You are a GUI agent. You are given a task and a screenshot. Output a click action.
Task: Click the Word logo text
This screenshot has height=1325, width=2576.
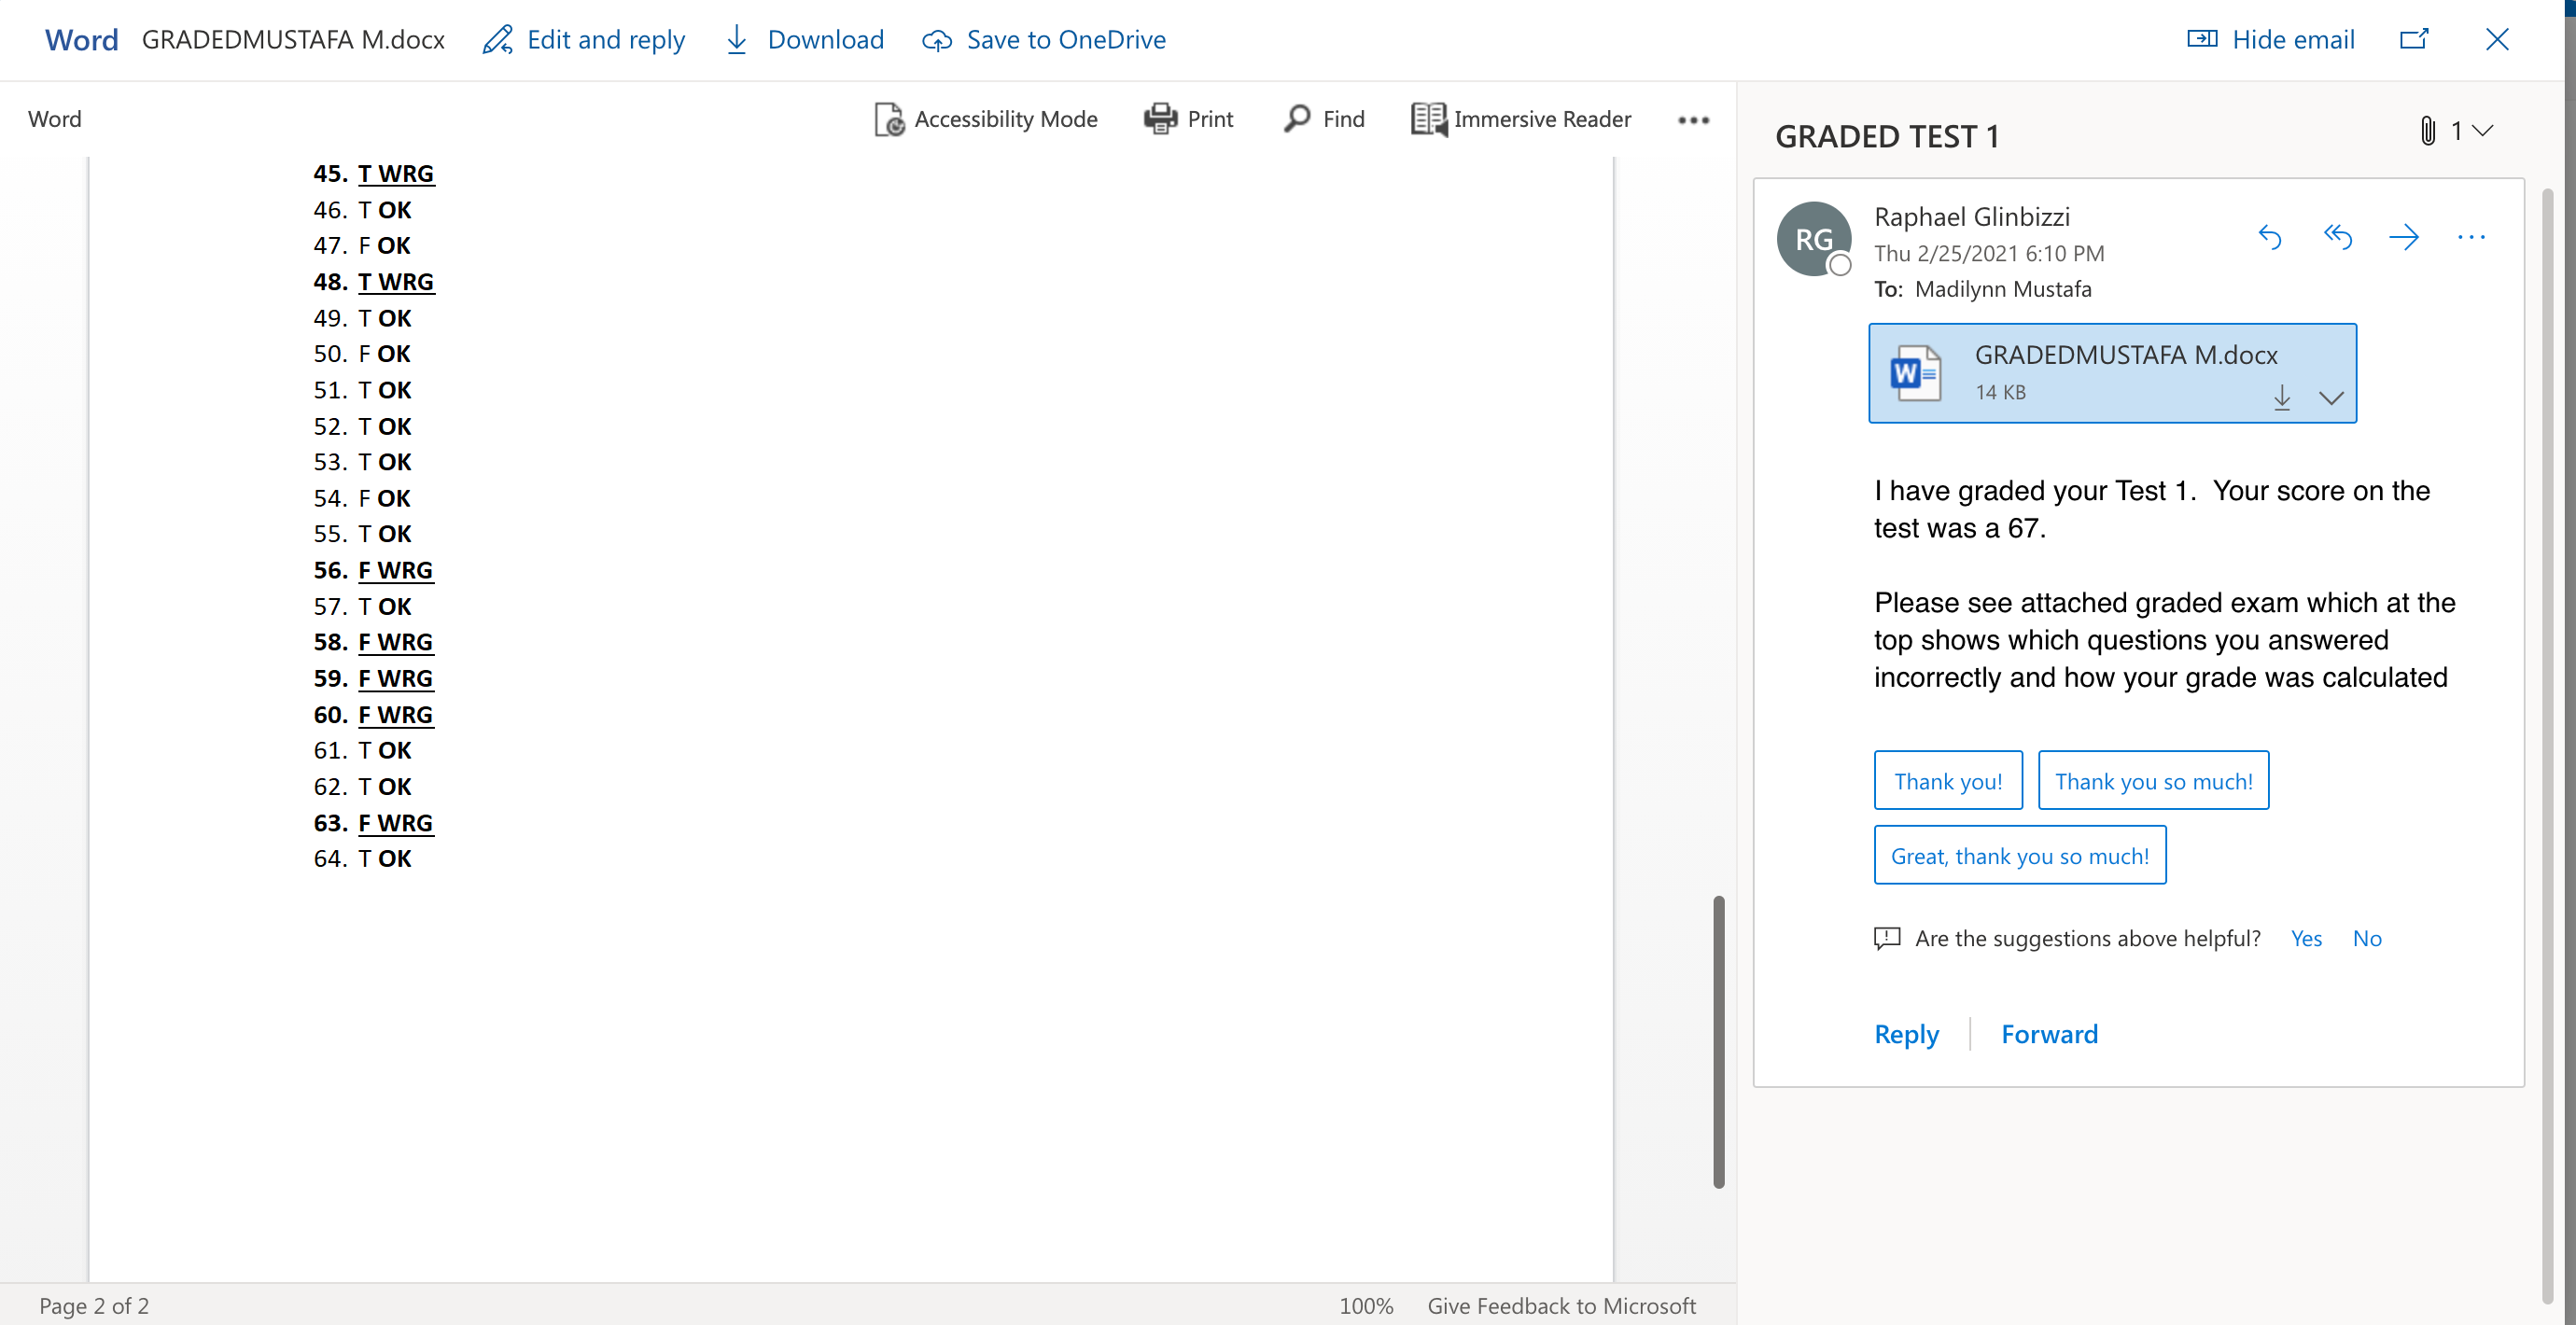81,40
